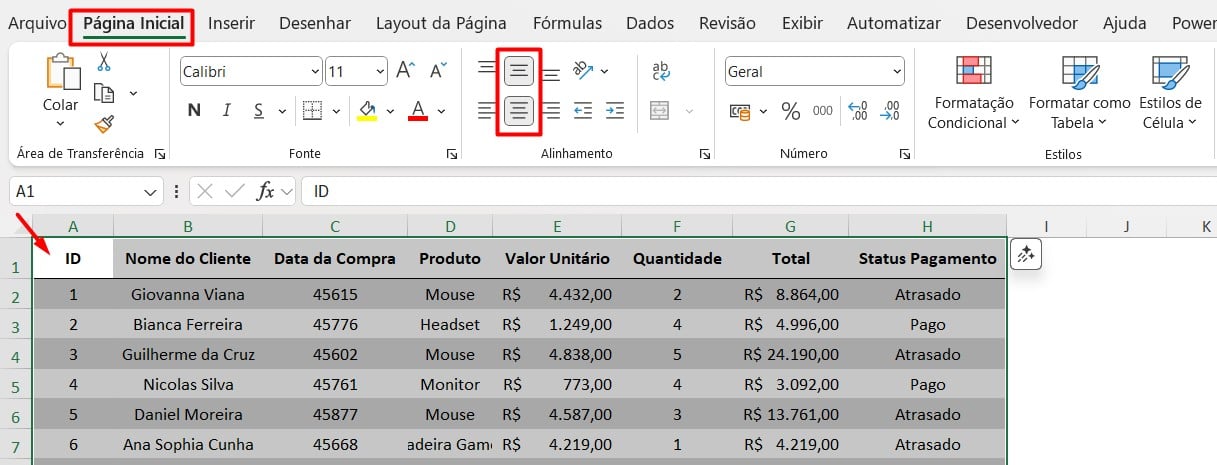
Task: Switch to the Fórmulas tab
Action: click(x=567, y=23)
